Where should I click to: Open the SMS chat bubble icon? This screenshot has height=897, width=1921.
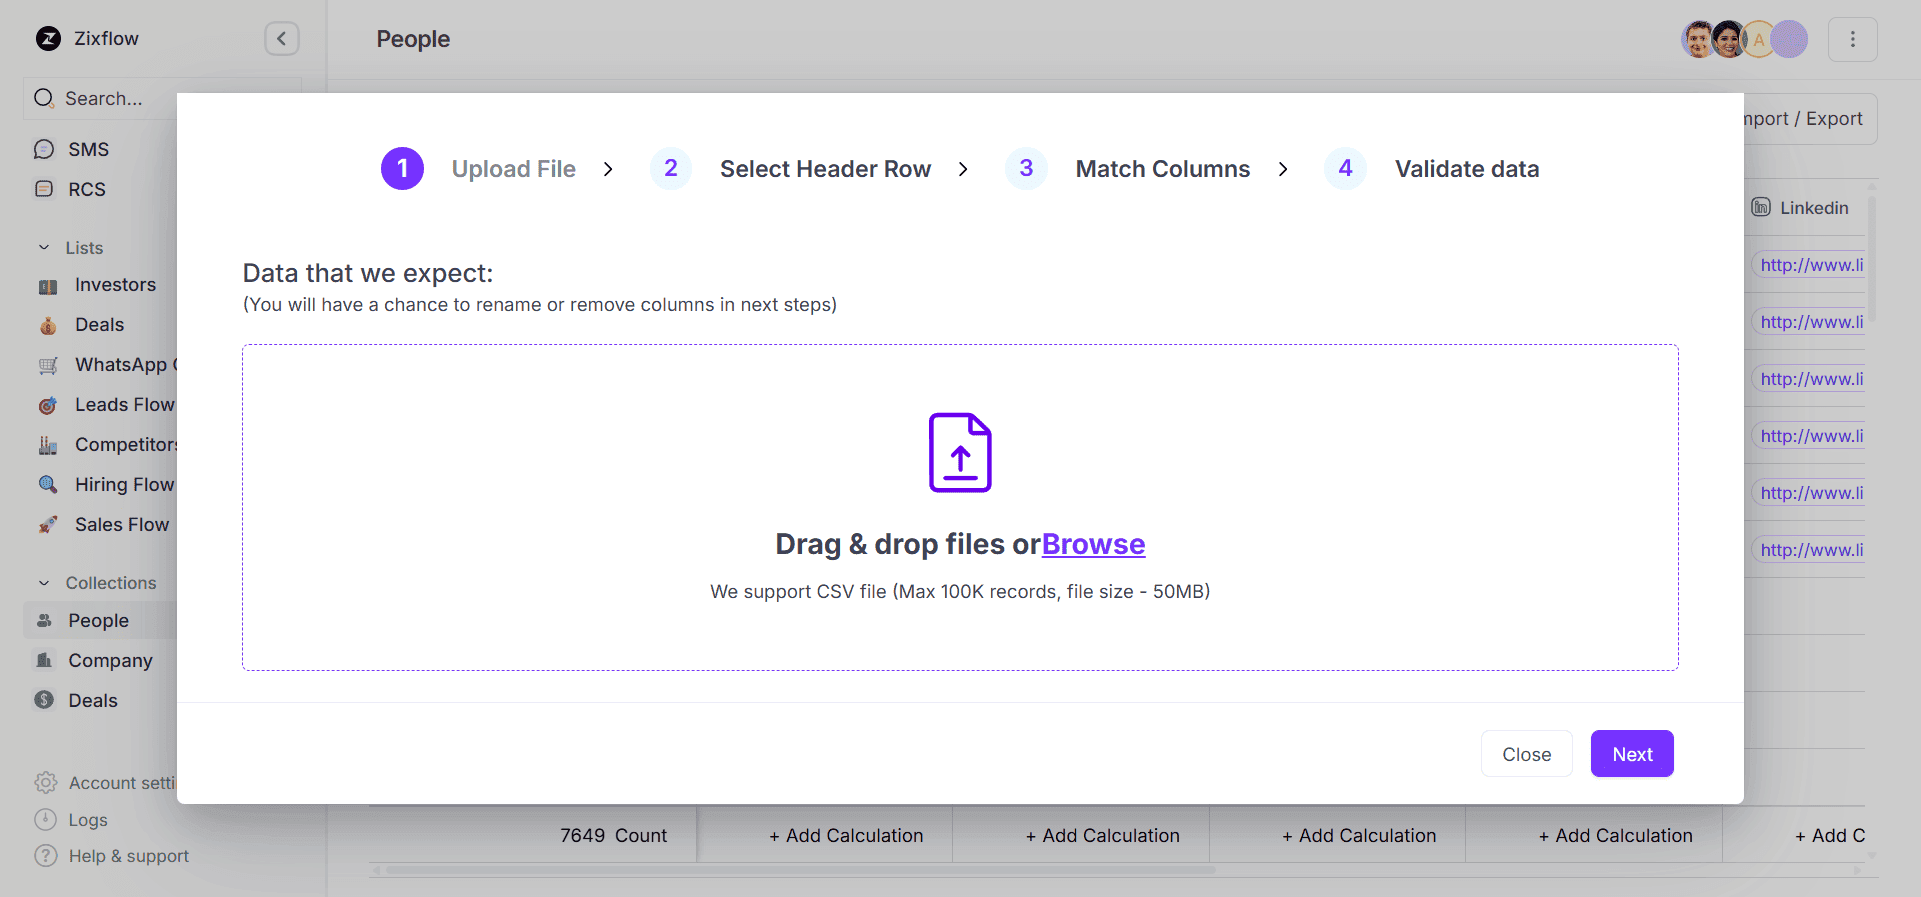tap(44, 149)
